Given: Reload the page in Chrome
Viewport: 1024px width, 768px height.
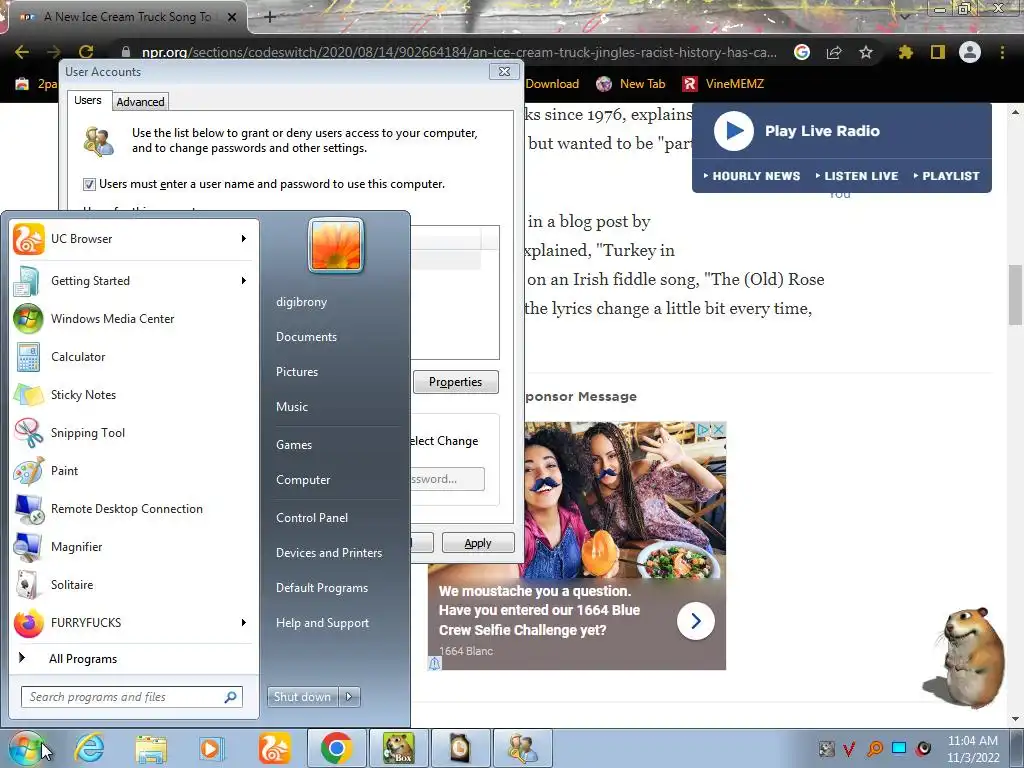Looking at the screenshot, I should click(86, 52).
